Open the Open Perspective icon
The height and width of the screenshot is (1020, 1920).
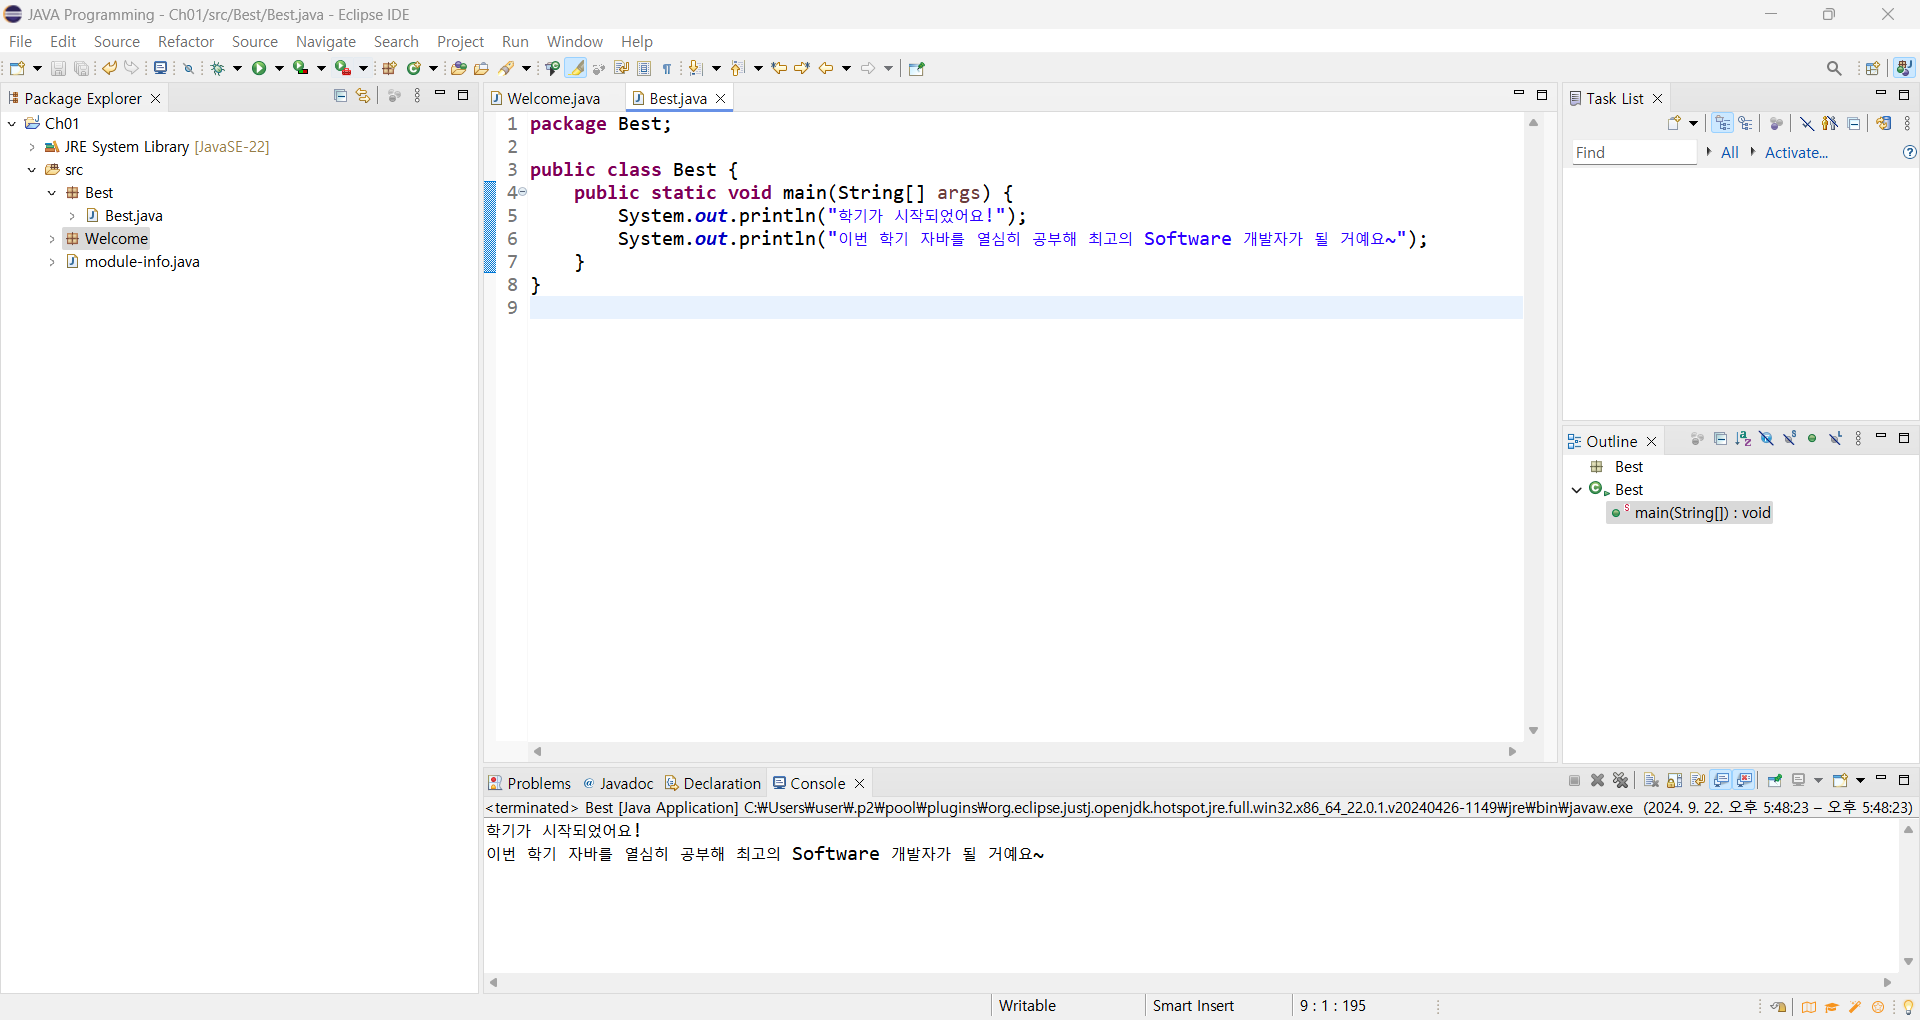pyautogui.click(x=1873, y=68)
